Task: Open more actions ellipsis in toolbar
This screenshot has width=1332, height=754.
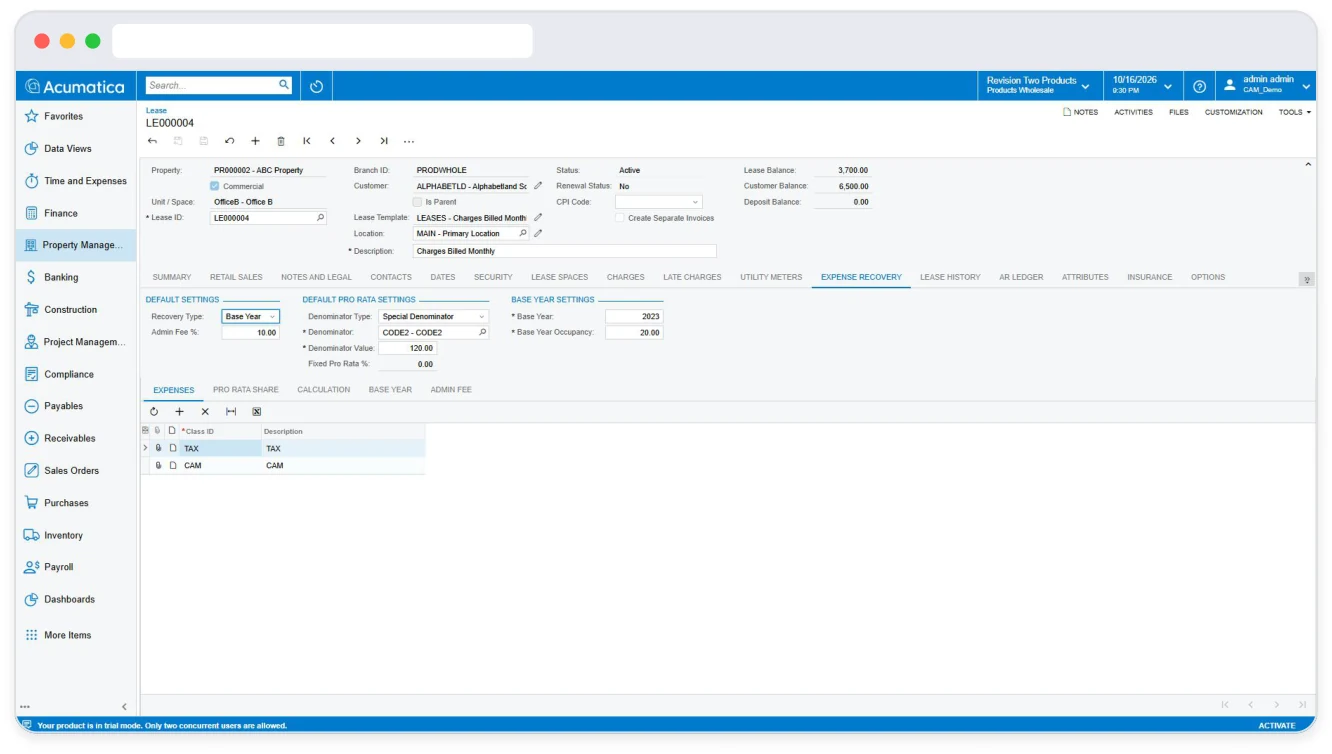Action: point(409,141)
